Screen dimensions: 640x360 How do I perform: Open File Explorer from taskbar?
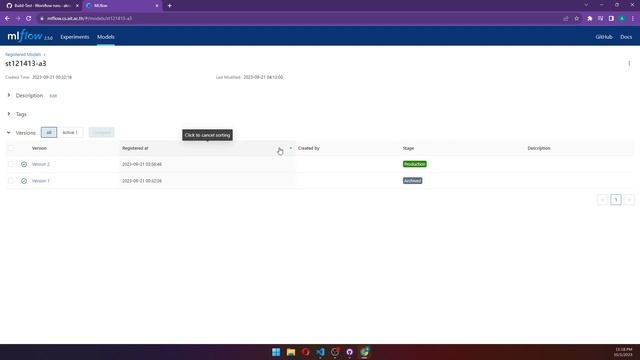(291, 352)
